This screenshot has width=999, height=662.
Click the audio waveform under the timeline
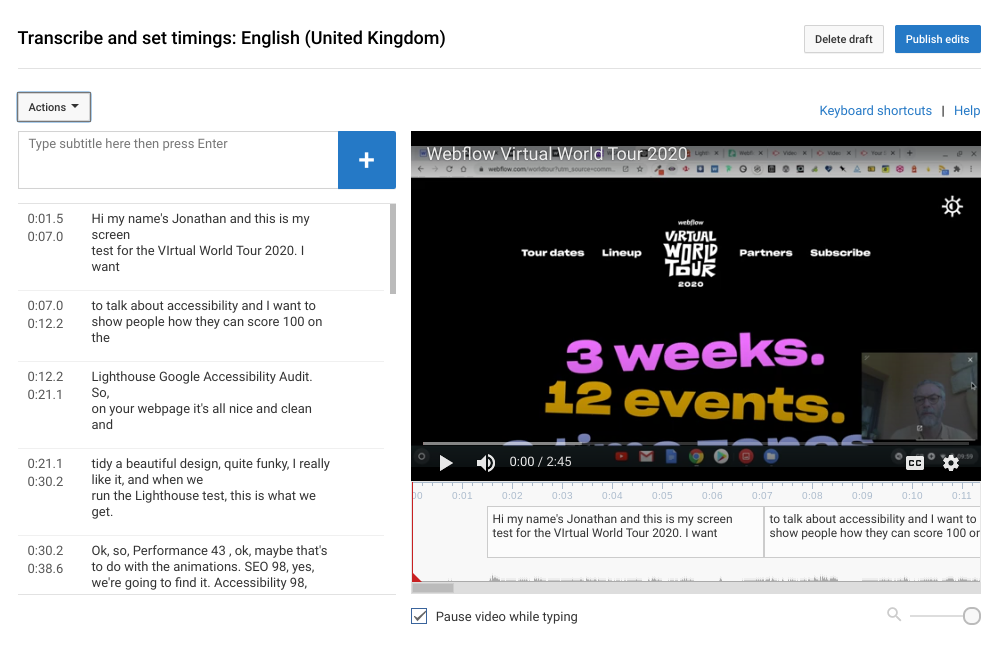click(696, 577)
